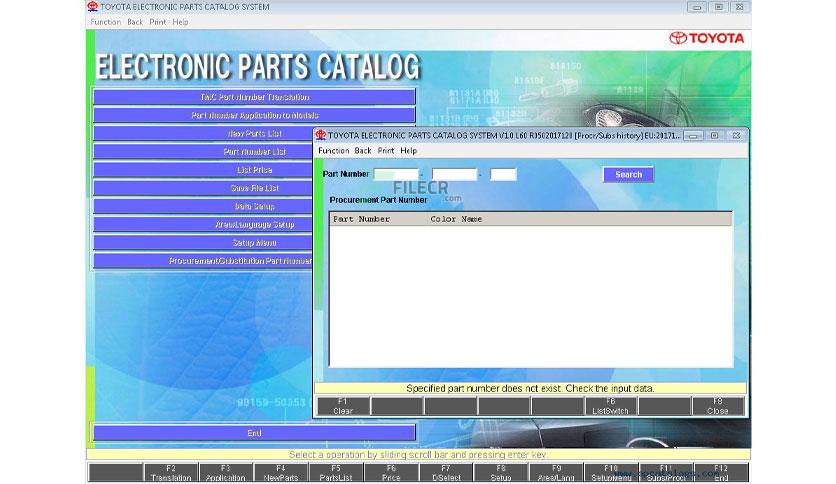
Task: Choose the List Price option
Action: click(x=203, y=170)
